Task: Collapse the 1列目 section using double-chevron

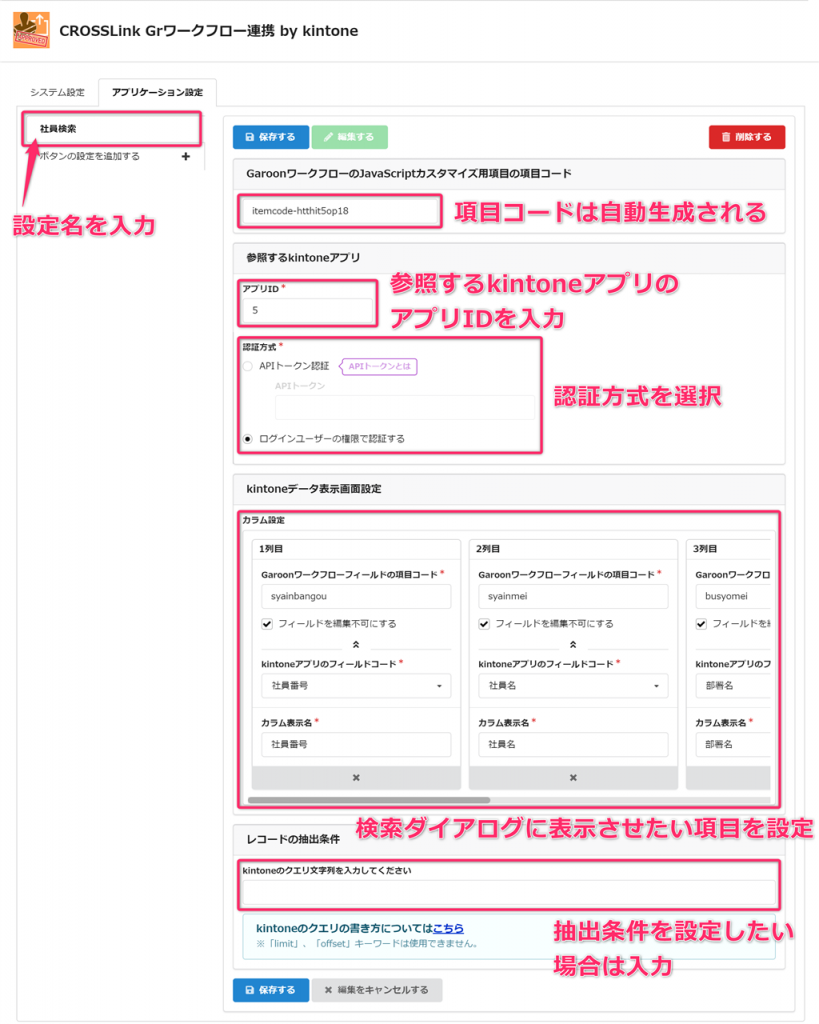Action: 356,645
